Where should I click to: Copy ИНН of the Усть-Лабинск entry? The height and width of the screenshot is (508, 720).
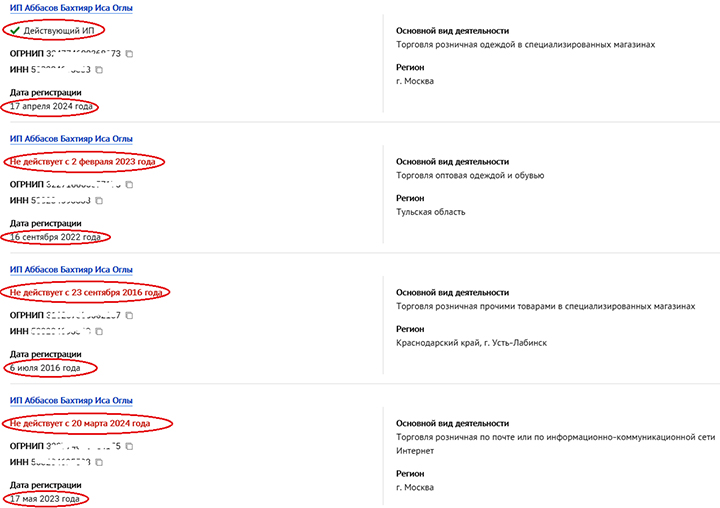click(x=99, y=331)
